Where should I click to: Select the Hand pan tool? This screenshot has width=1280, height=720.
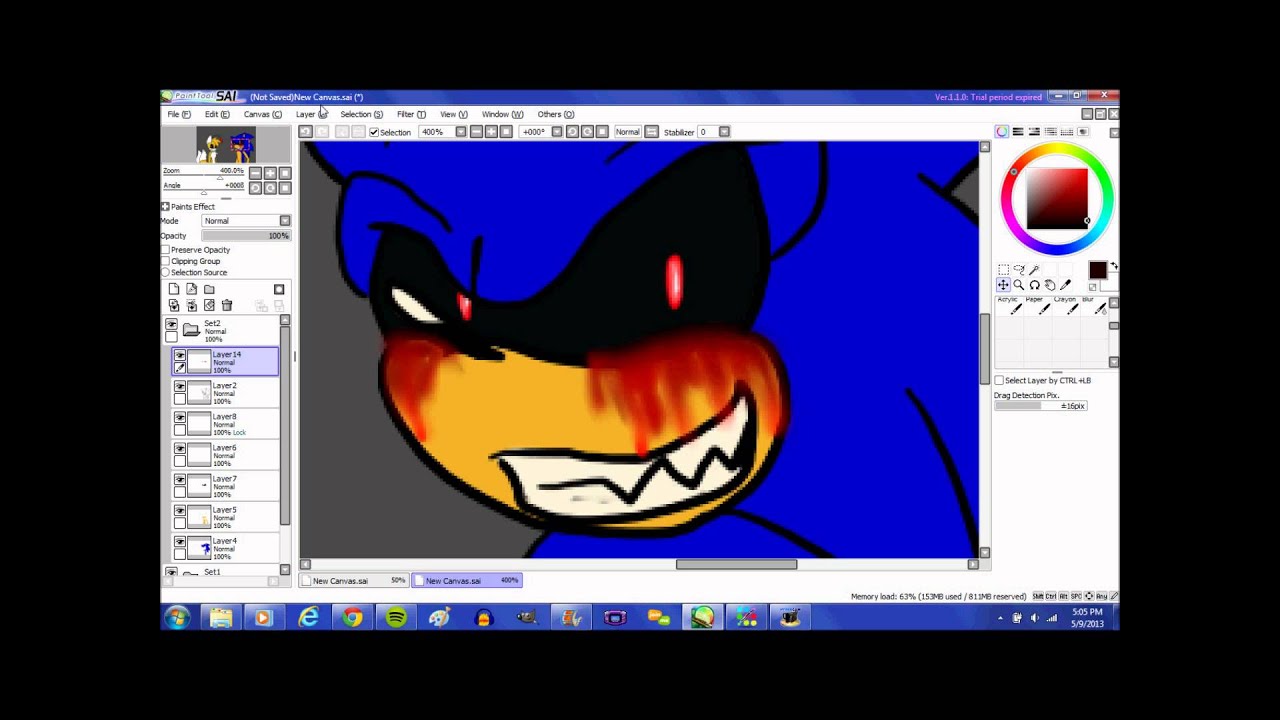tap(1050, 285)
